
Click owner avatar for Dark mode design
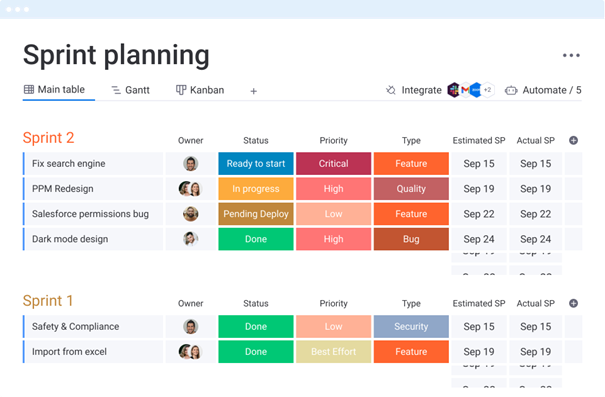pos(191,239)
